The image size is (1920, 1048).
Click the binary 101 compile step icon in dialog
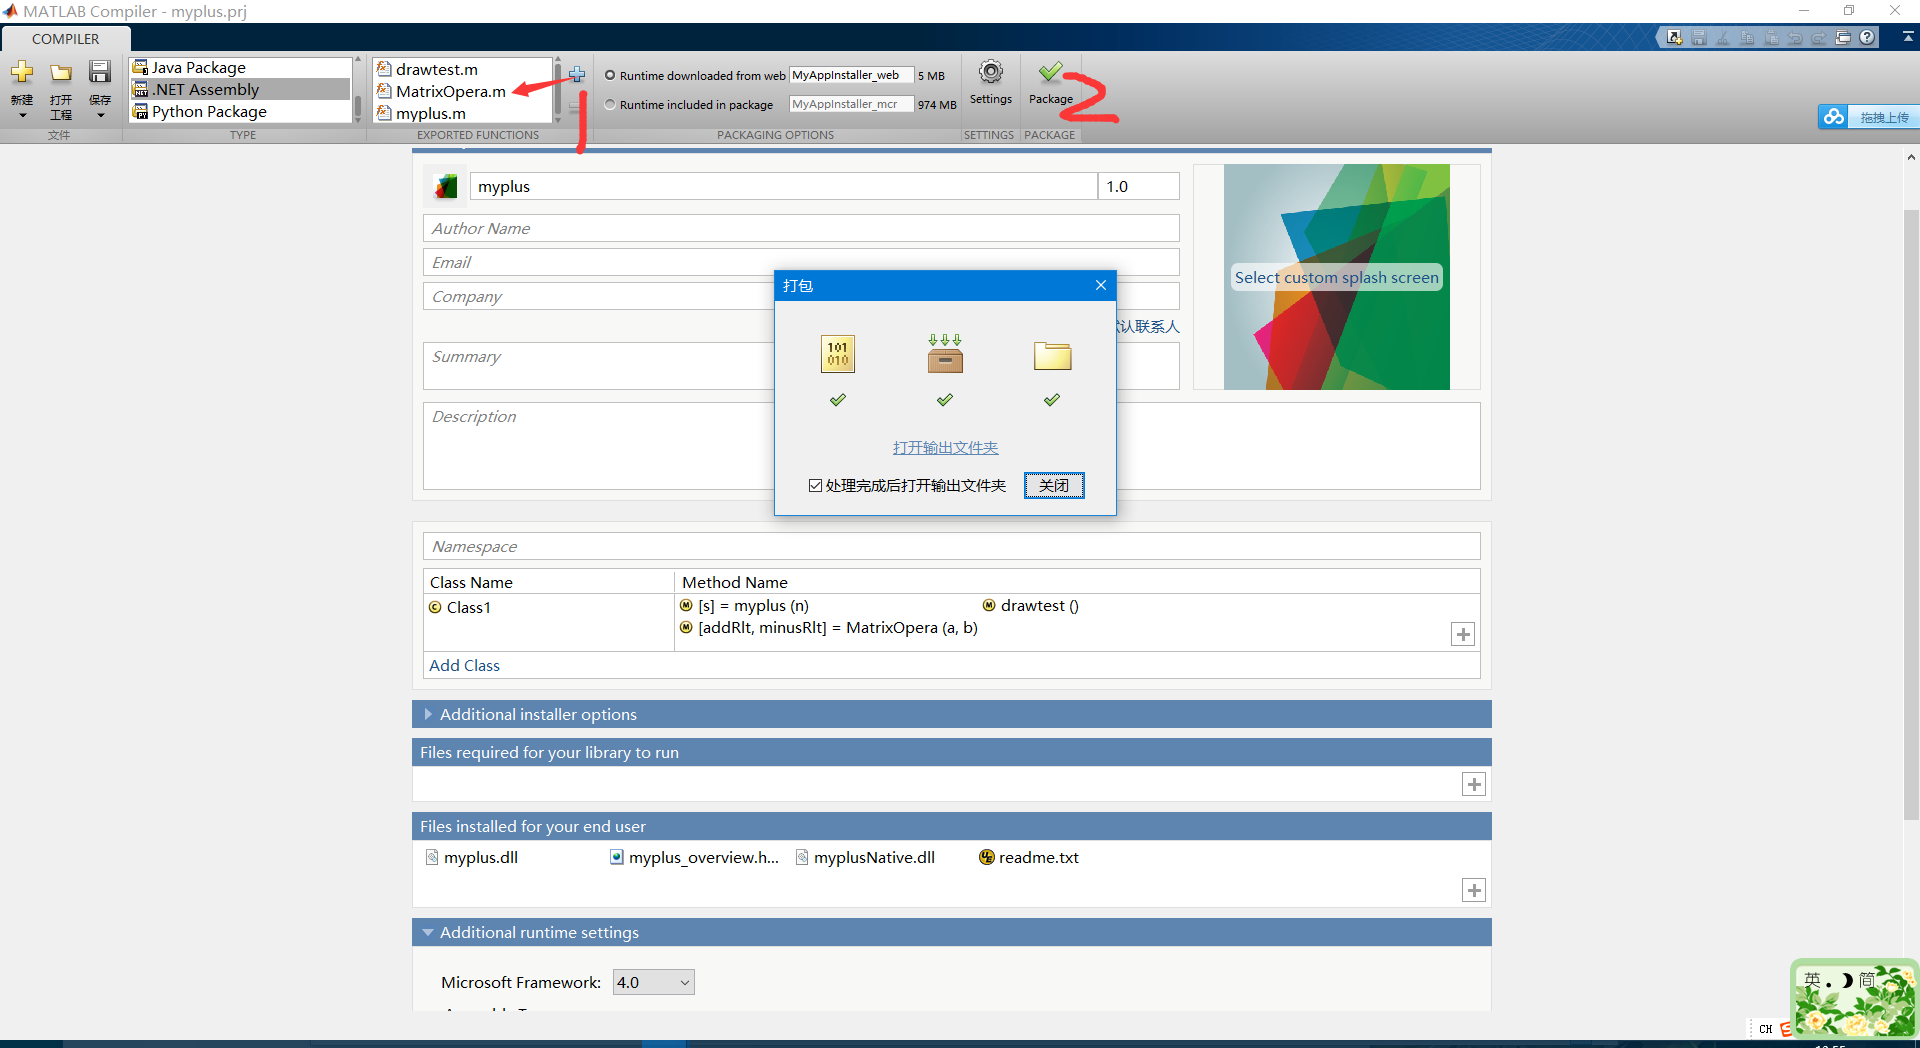click(x=838, y=354)
